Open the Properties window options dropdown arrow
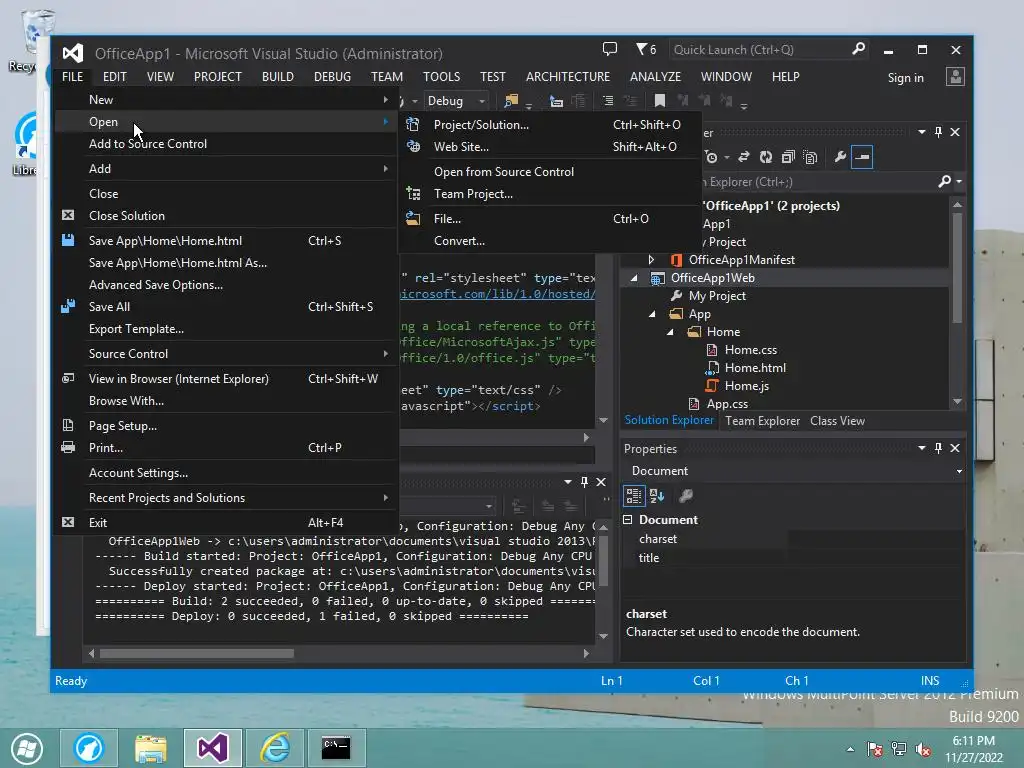Image resolution: width=1024 pixels, height=768 pixels. 921,448
